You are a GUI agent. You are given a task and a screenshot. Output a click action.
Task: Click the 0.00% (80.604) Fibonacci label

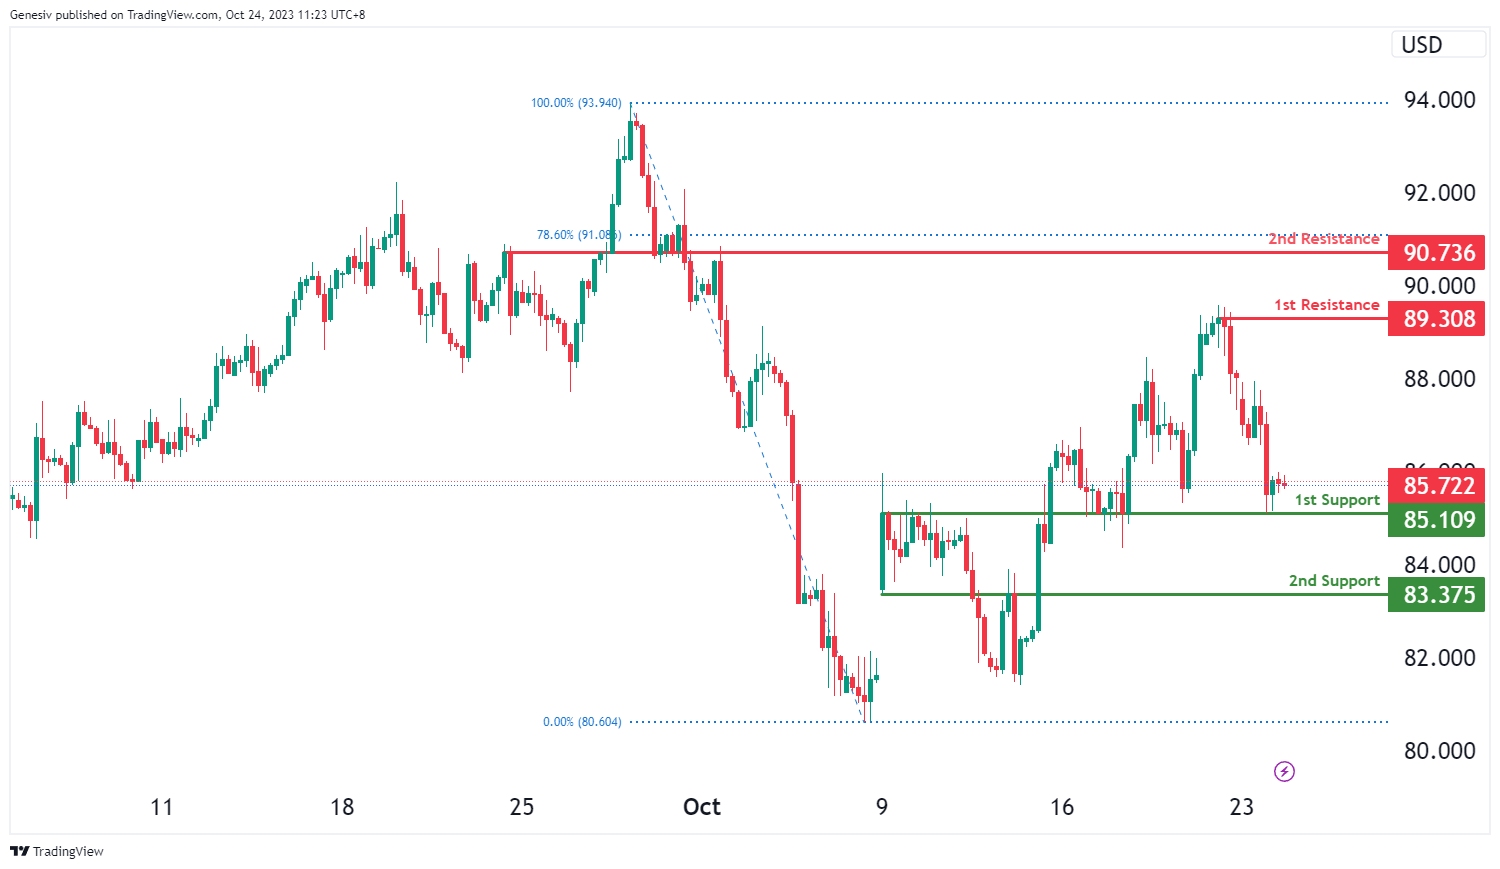pyautogui.click(x=581, y=722)
